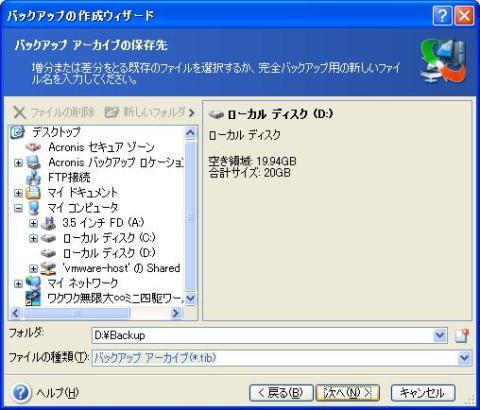This screenshot has height=410, width=480.
Task: Show more toolbar items chevron
Action: click(191, 113)
